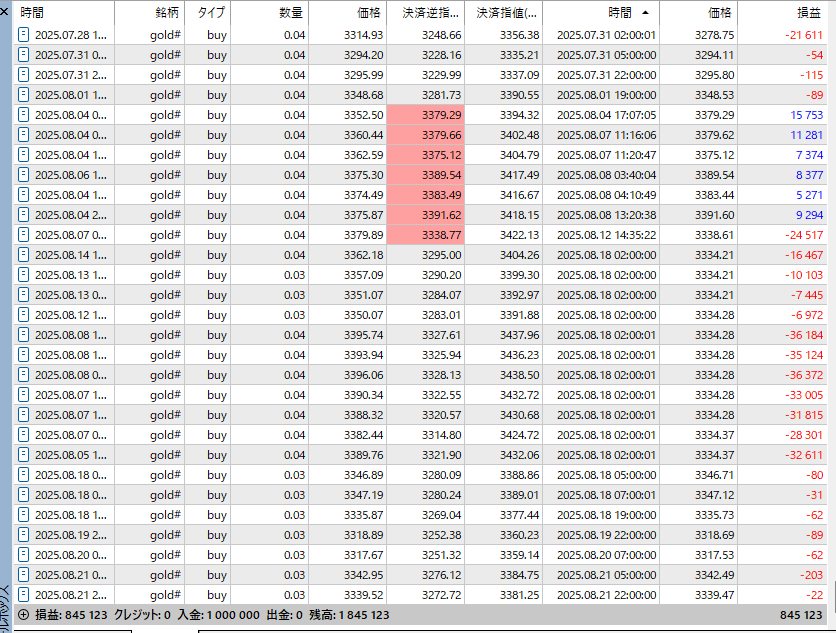Click the order icon beside the 2025.08.14 trade
This screenshot has height=633, width=836.
tap(23, 255)
